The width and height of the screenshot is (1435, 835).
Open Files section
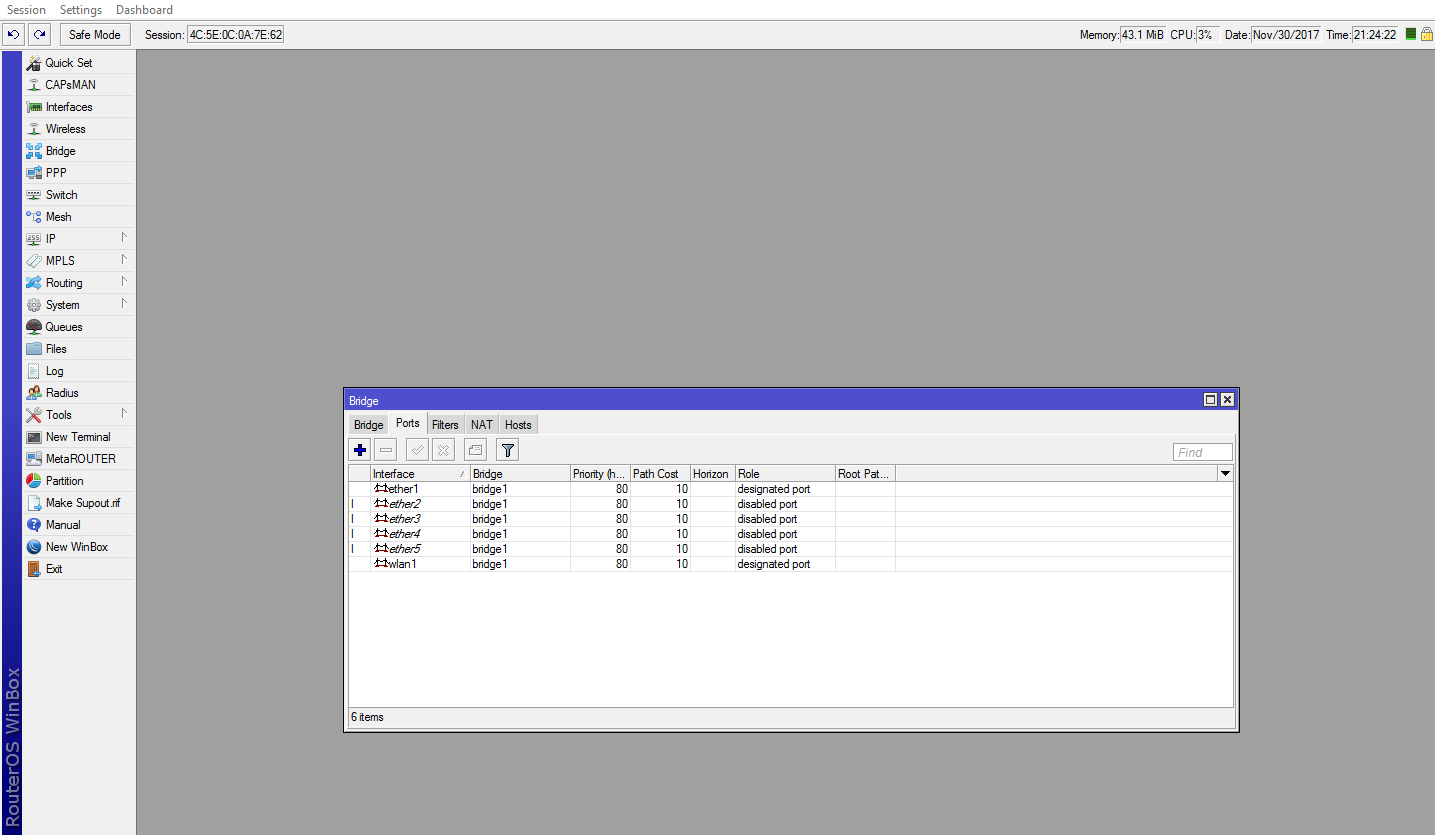79,349
